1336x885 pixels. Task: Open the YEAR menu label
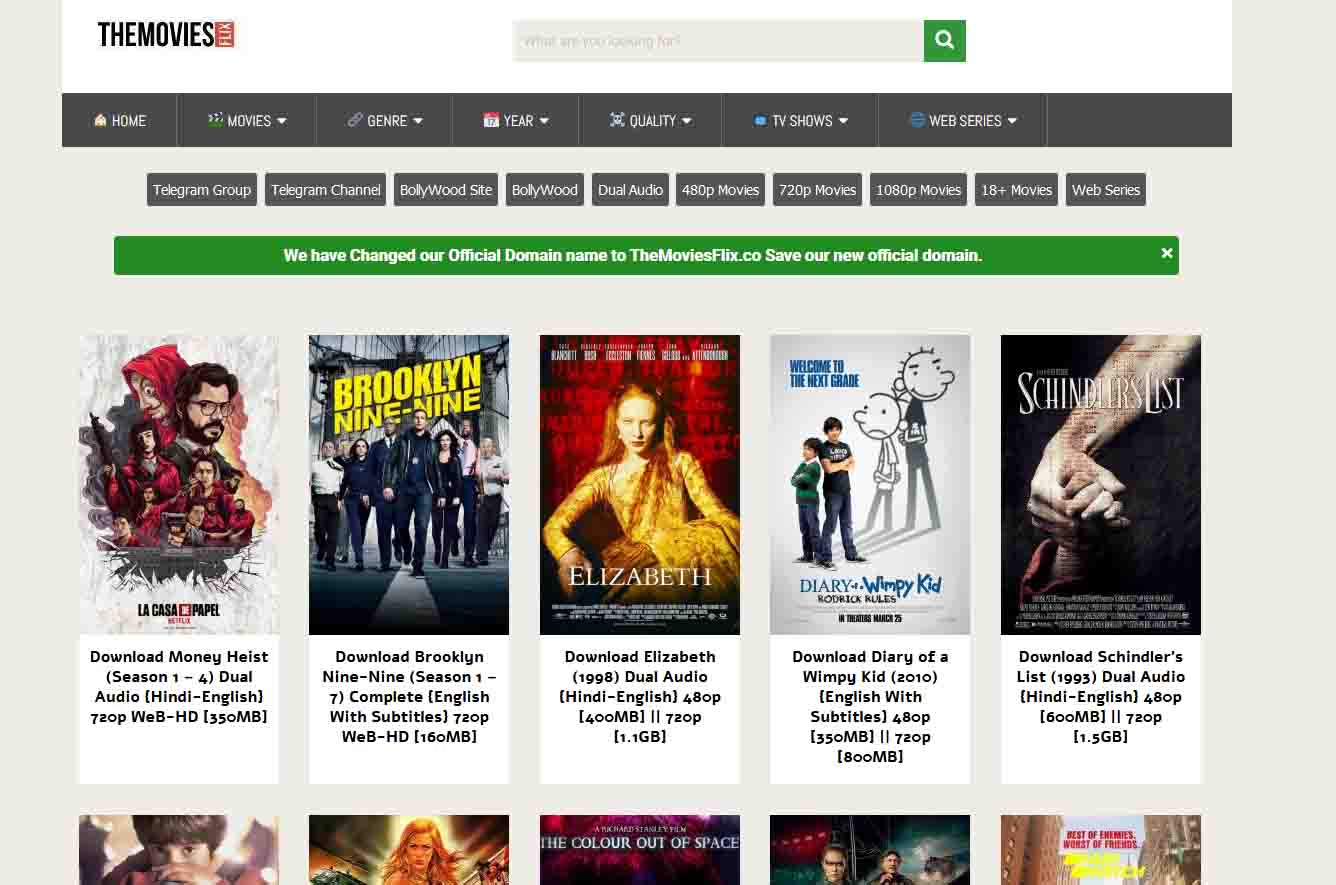tap(518, 121)
